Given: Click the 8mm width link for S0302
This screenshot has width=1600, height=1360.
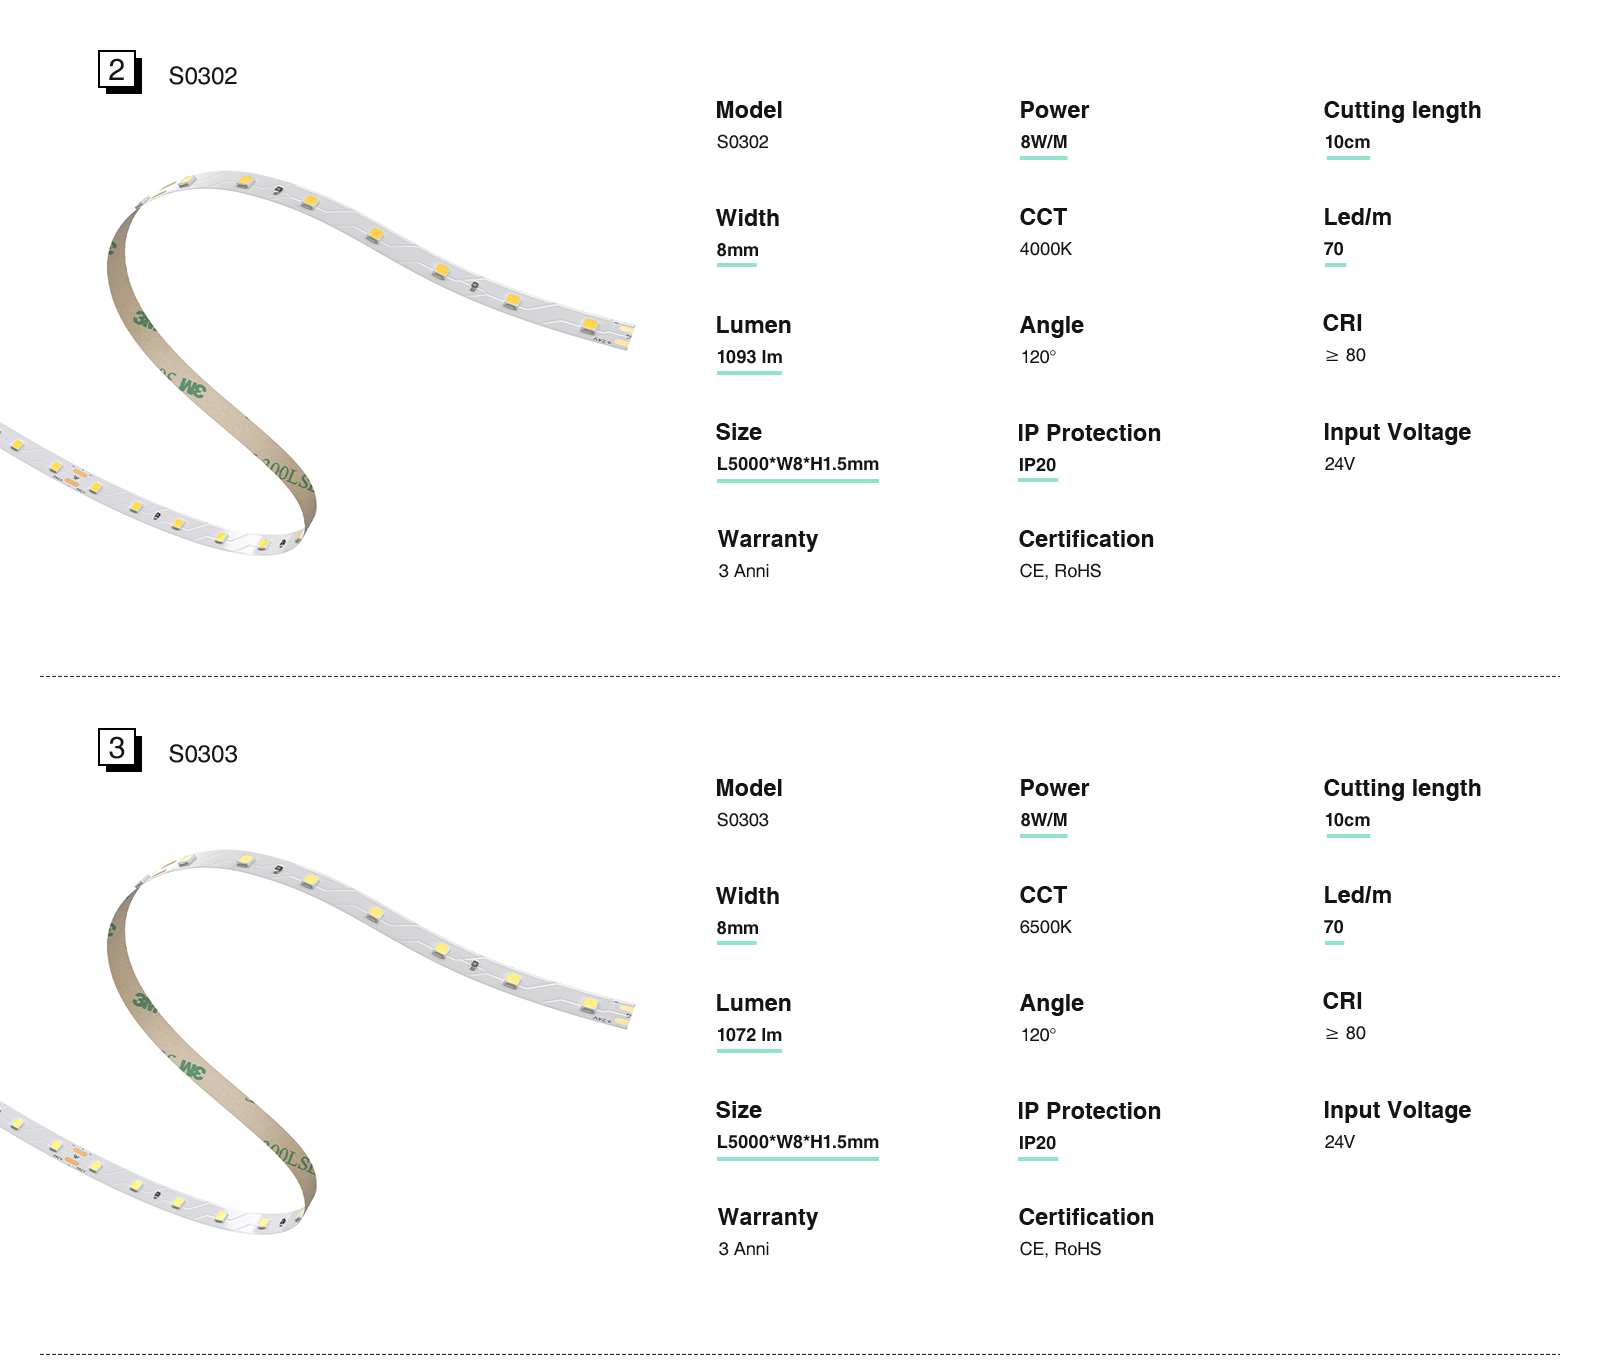Looking at the screenshot, I should (737, 250).
